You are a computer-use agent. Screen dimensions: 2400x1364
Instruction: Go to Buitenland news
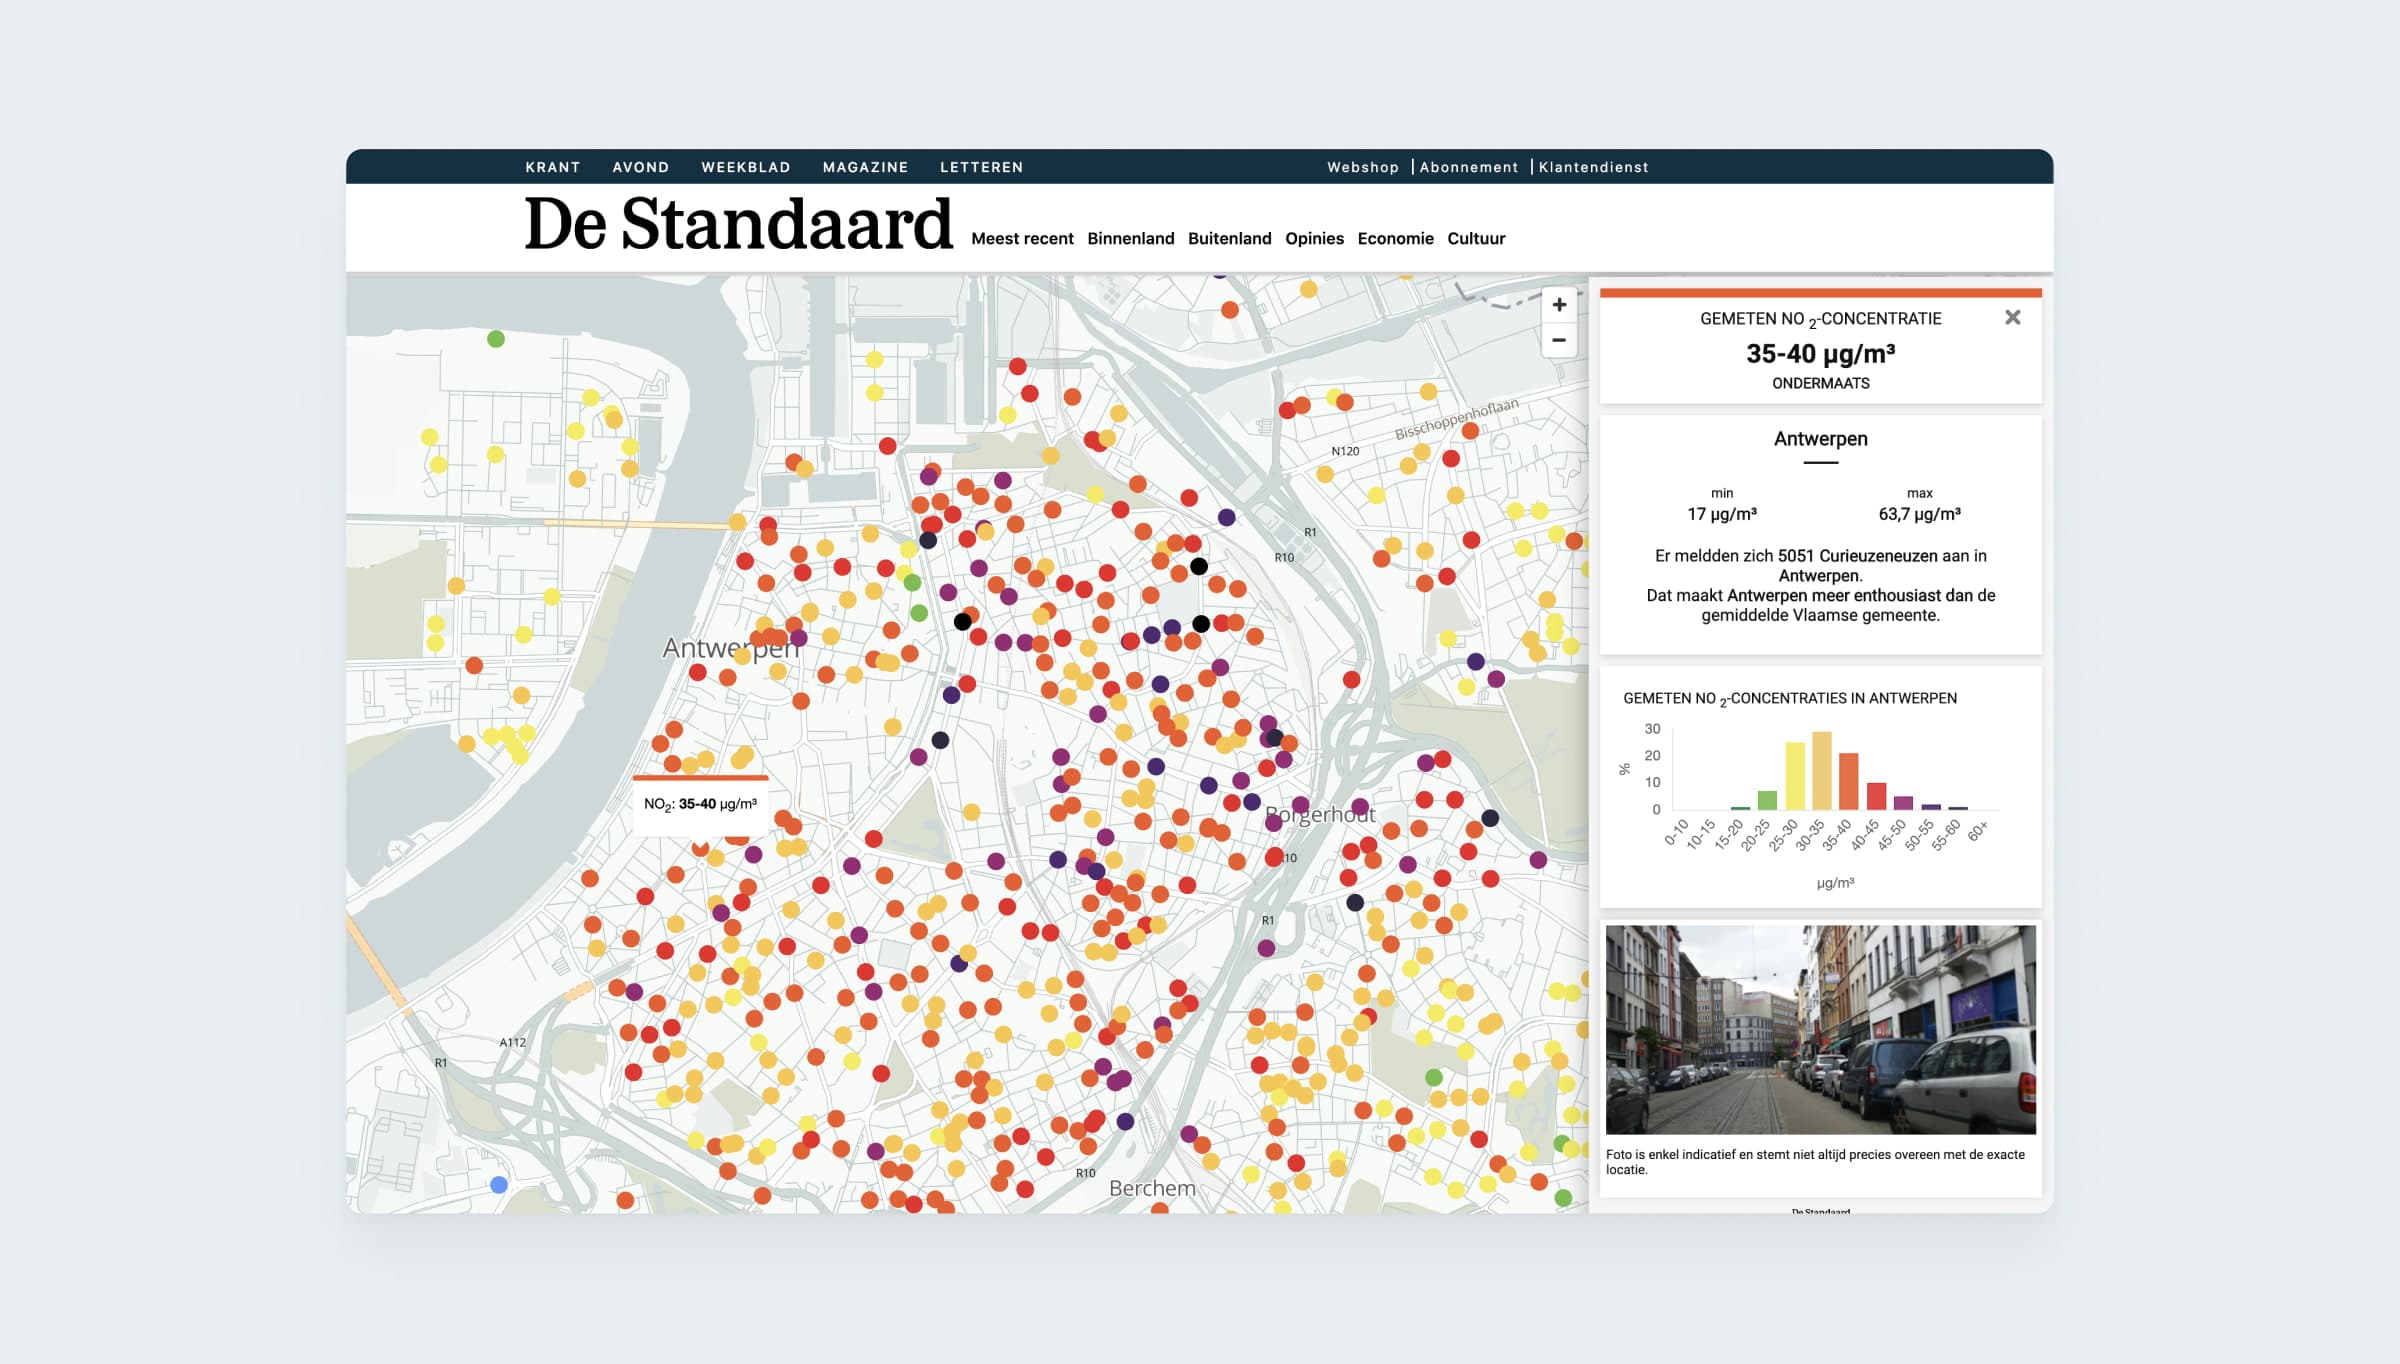pyautogui.click(x=1230, y=238)
